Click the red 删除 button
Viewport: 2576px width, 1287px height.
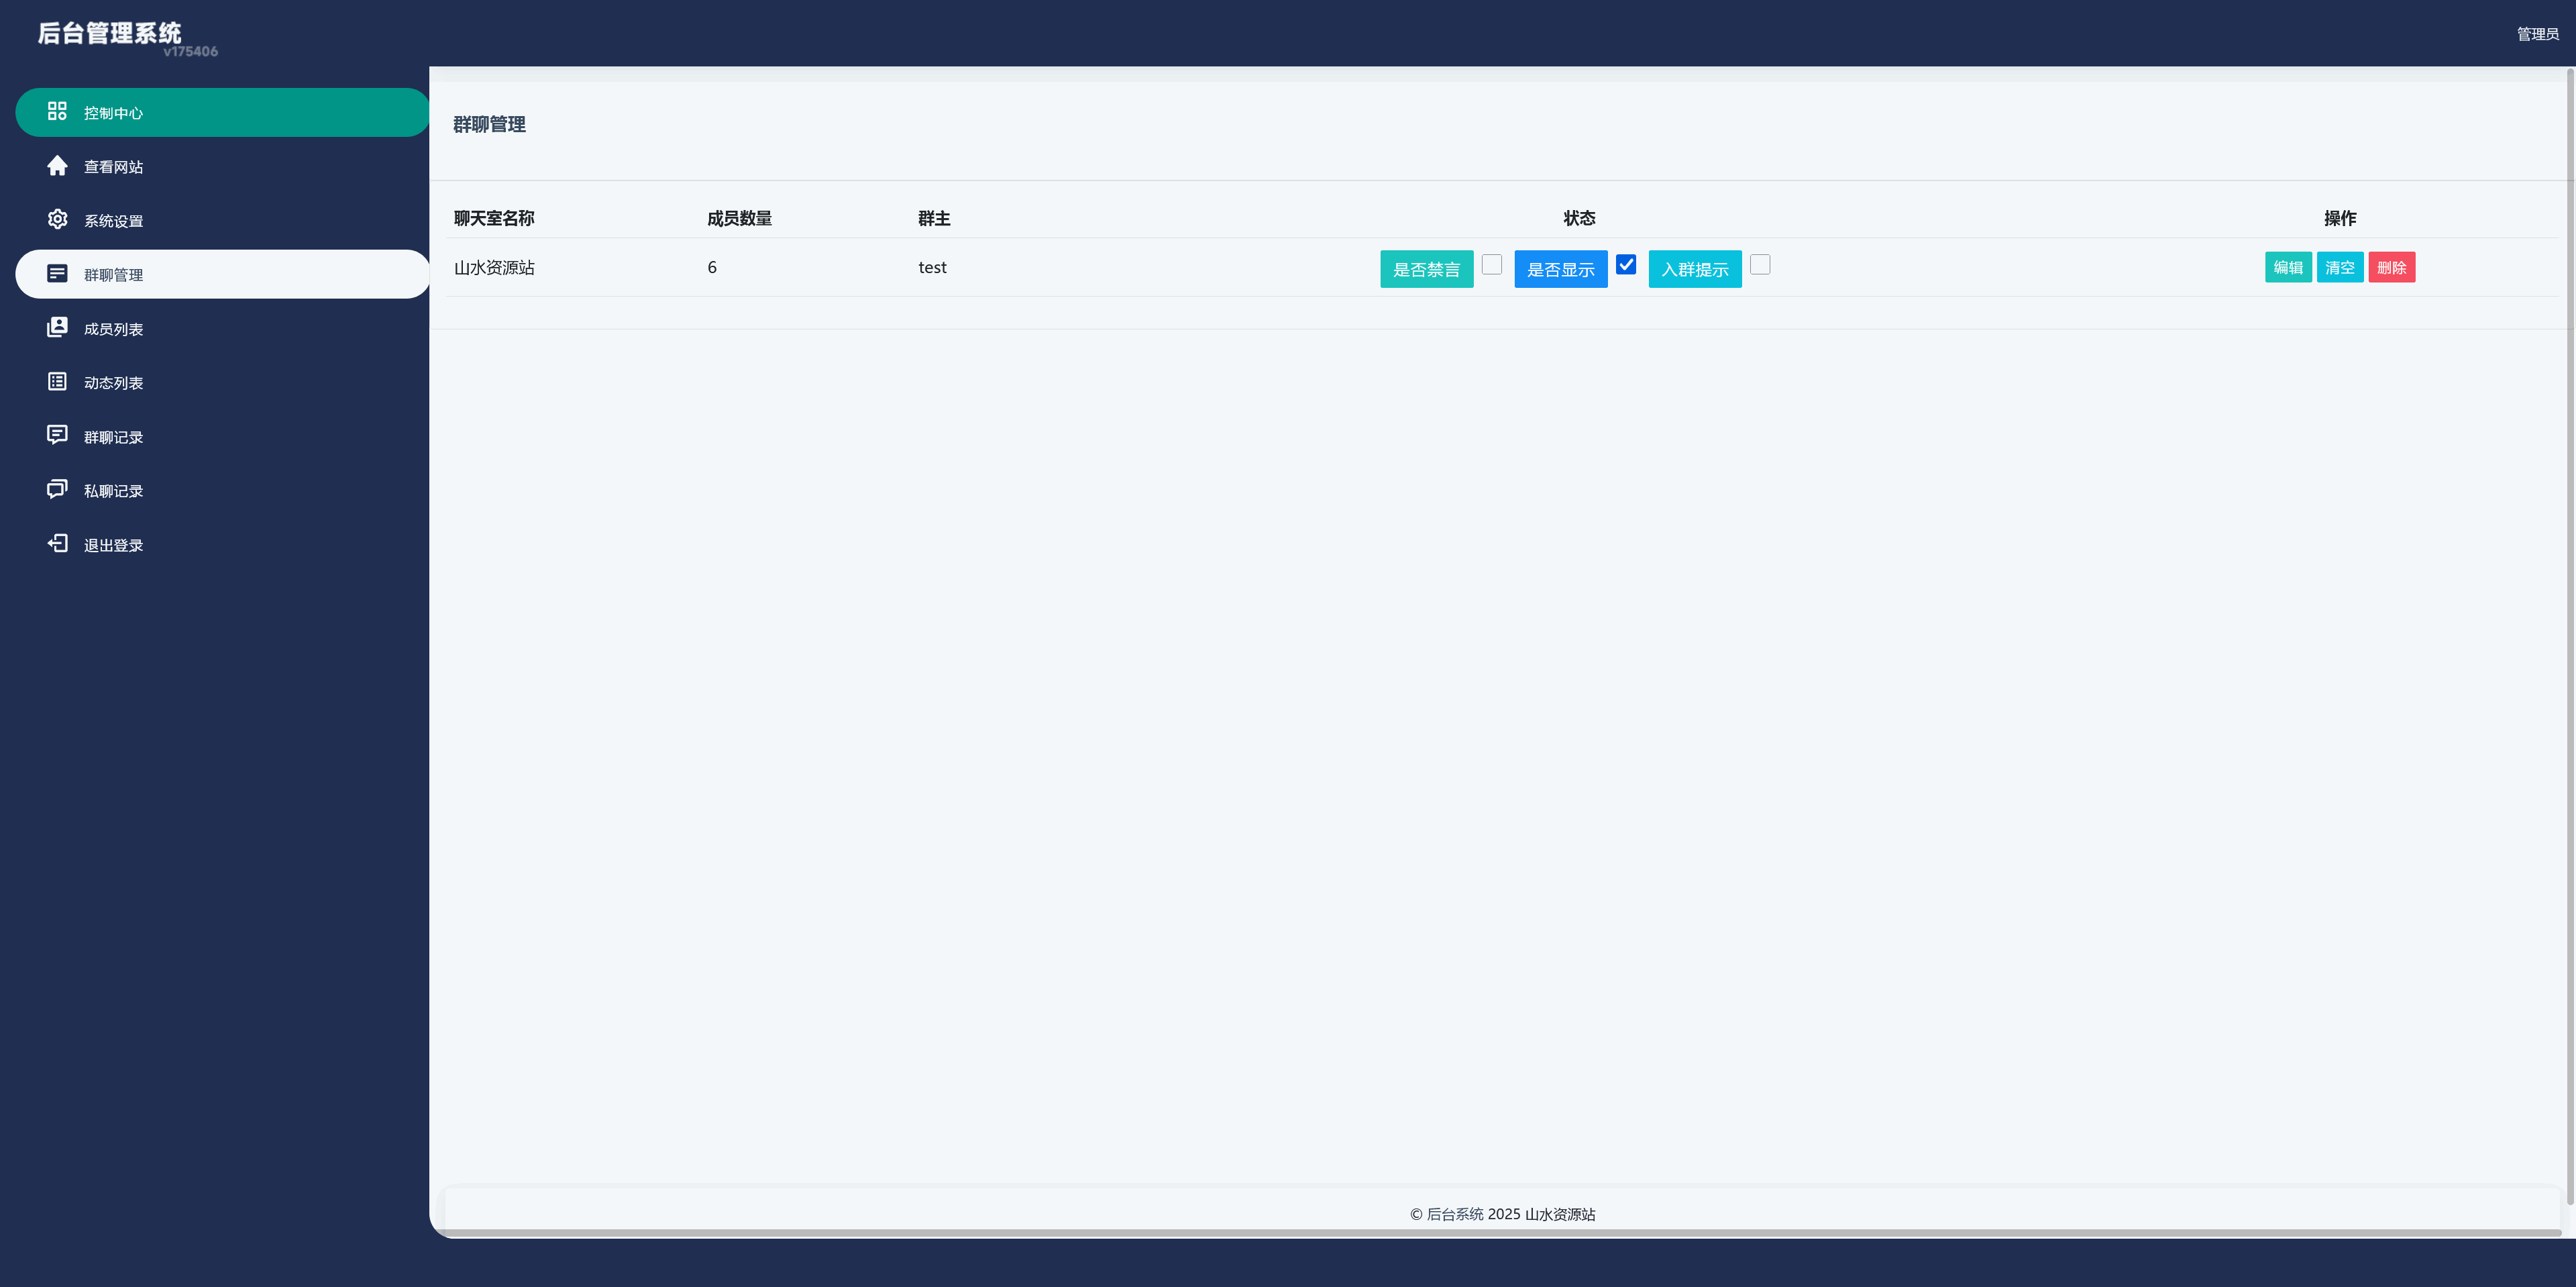coord(2391,267)
